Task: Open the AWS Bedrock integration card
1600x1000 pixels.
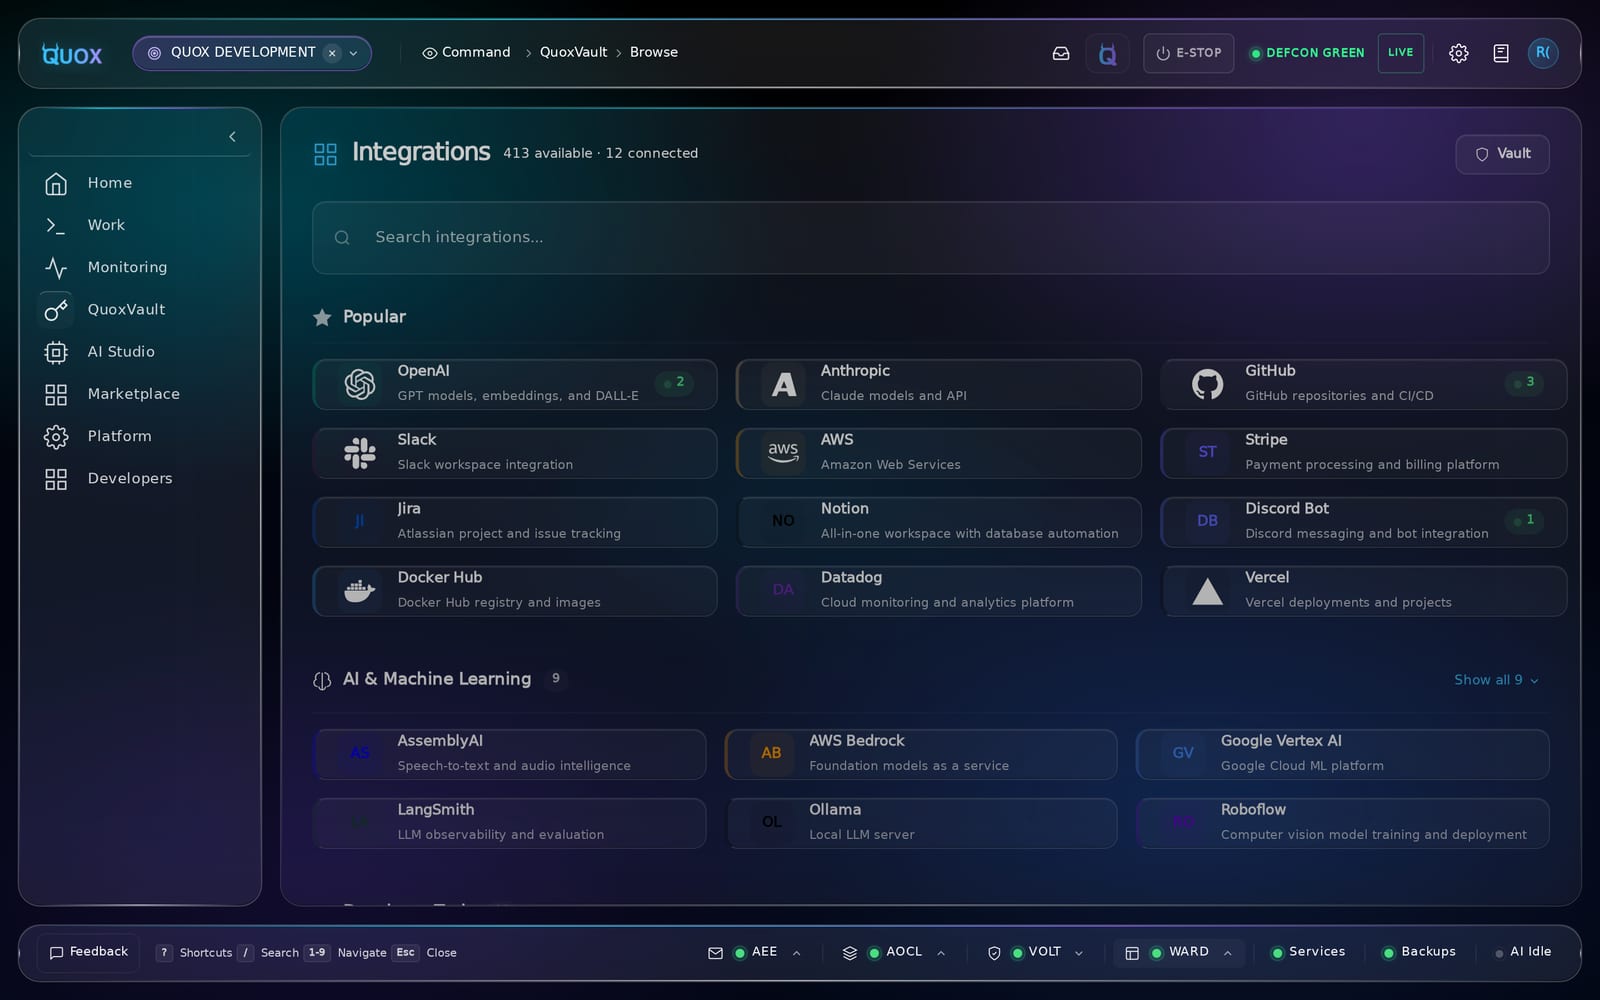Action: 921,754
